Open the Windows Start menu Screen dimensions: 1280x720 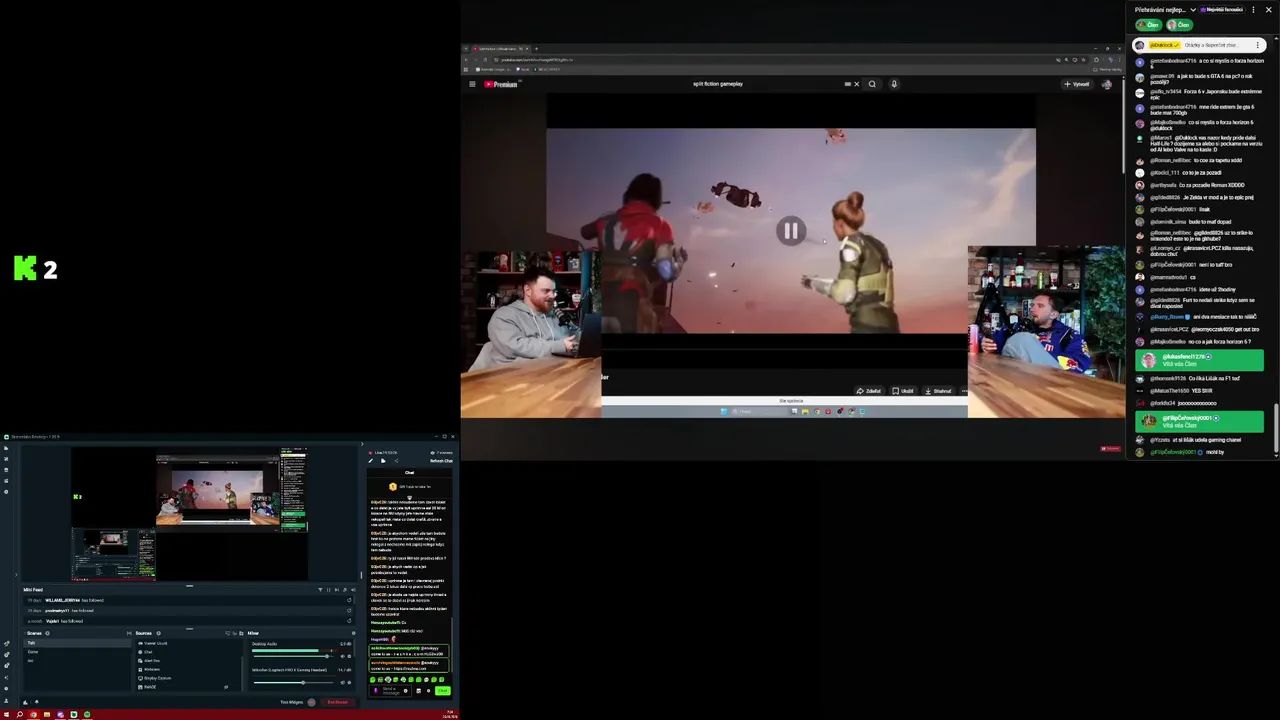click(6, 714)
